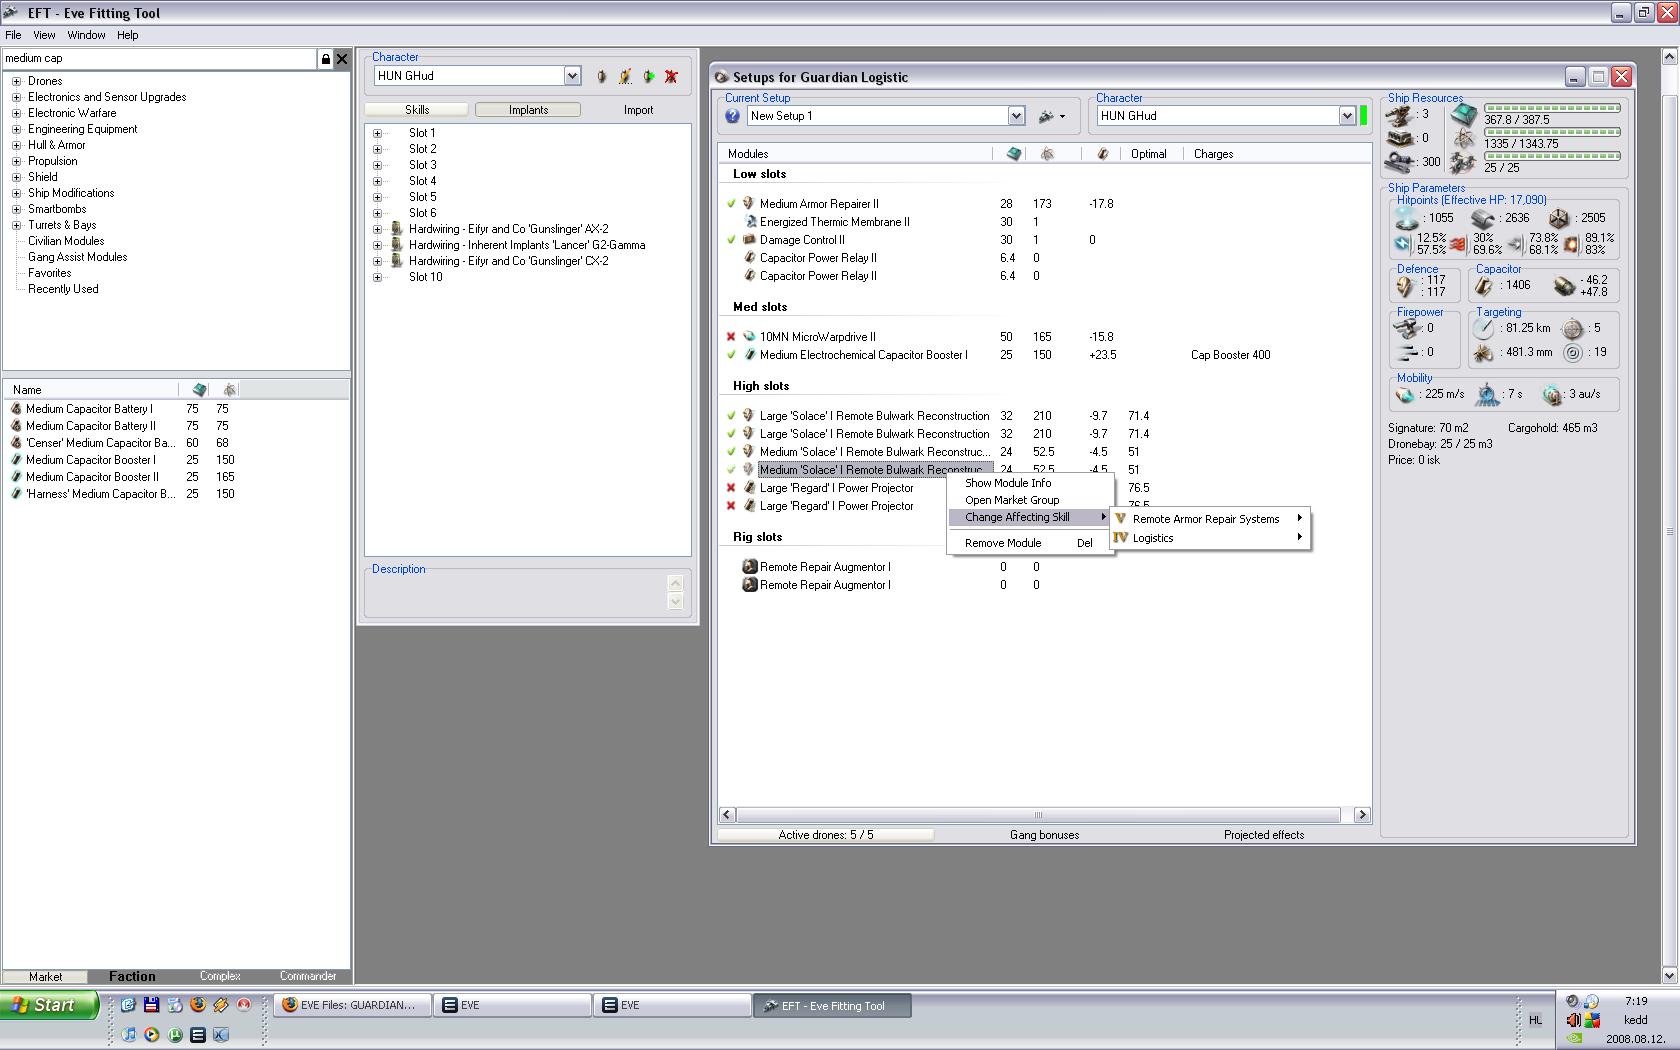Click the Implants button
Viewport: 1680px width, 1050px height.
pyautogui.click(x=528, y=110)
